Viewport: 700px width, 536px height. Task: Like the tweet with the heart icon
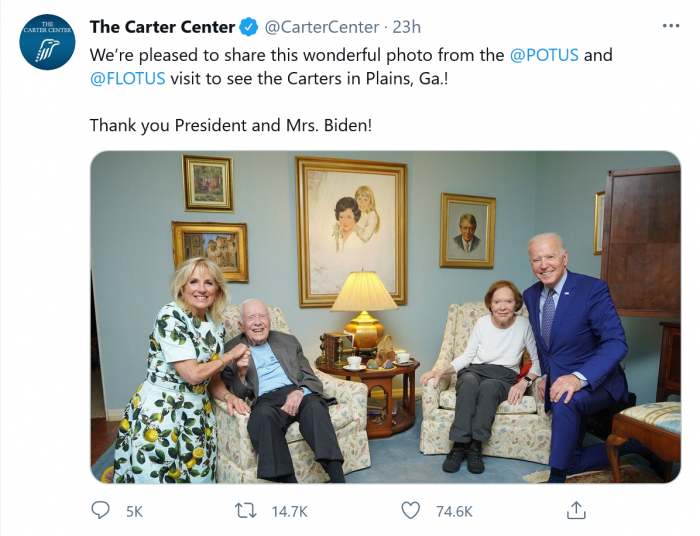point(410,511)
